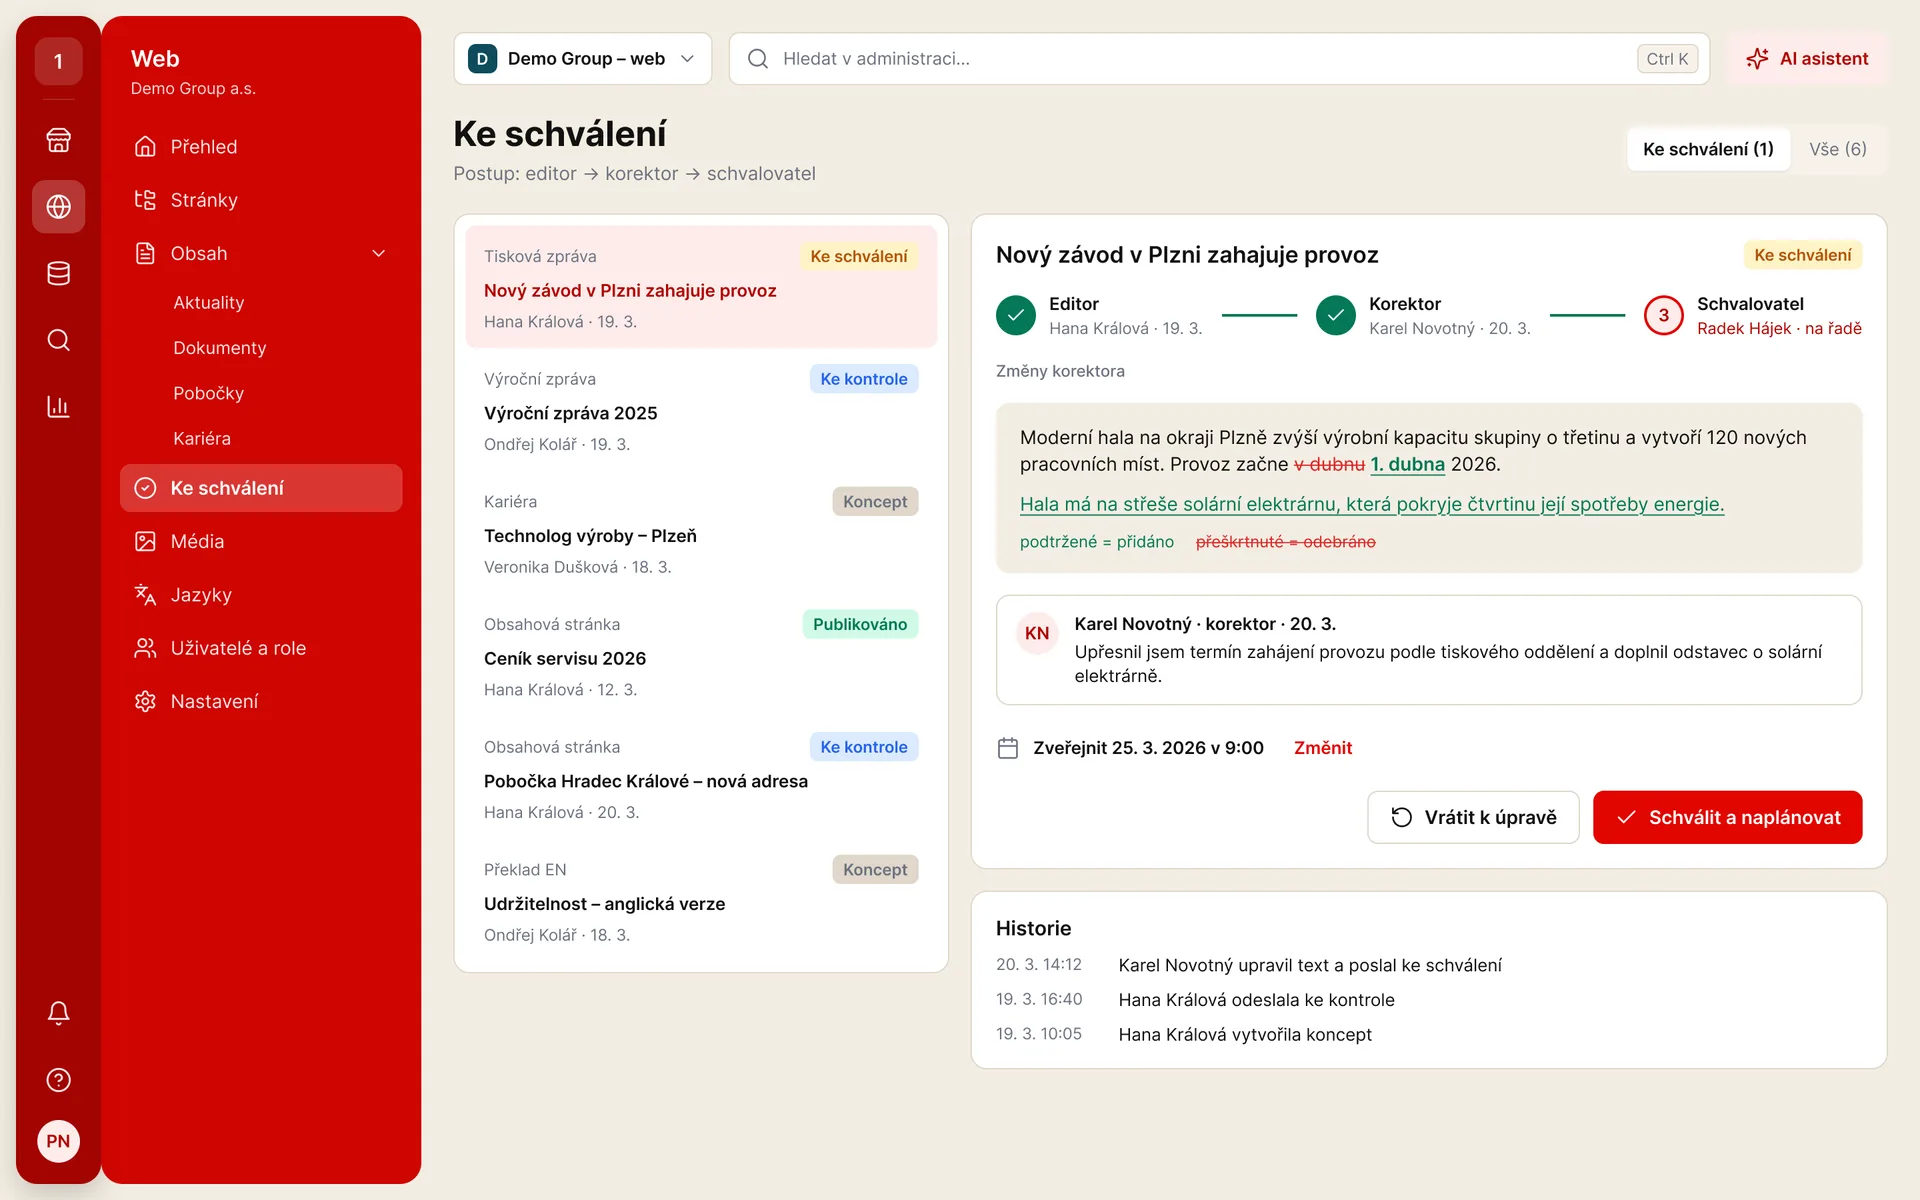
Task: Open Stránky in the sidebar
Action: pos(260,200)
